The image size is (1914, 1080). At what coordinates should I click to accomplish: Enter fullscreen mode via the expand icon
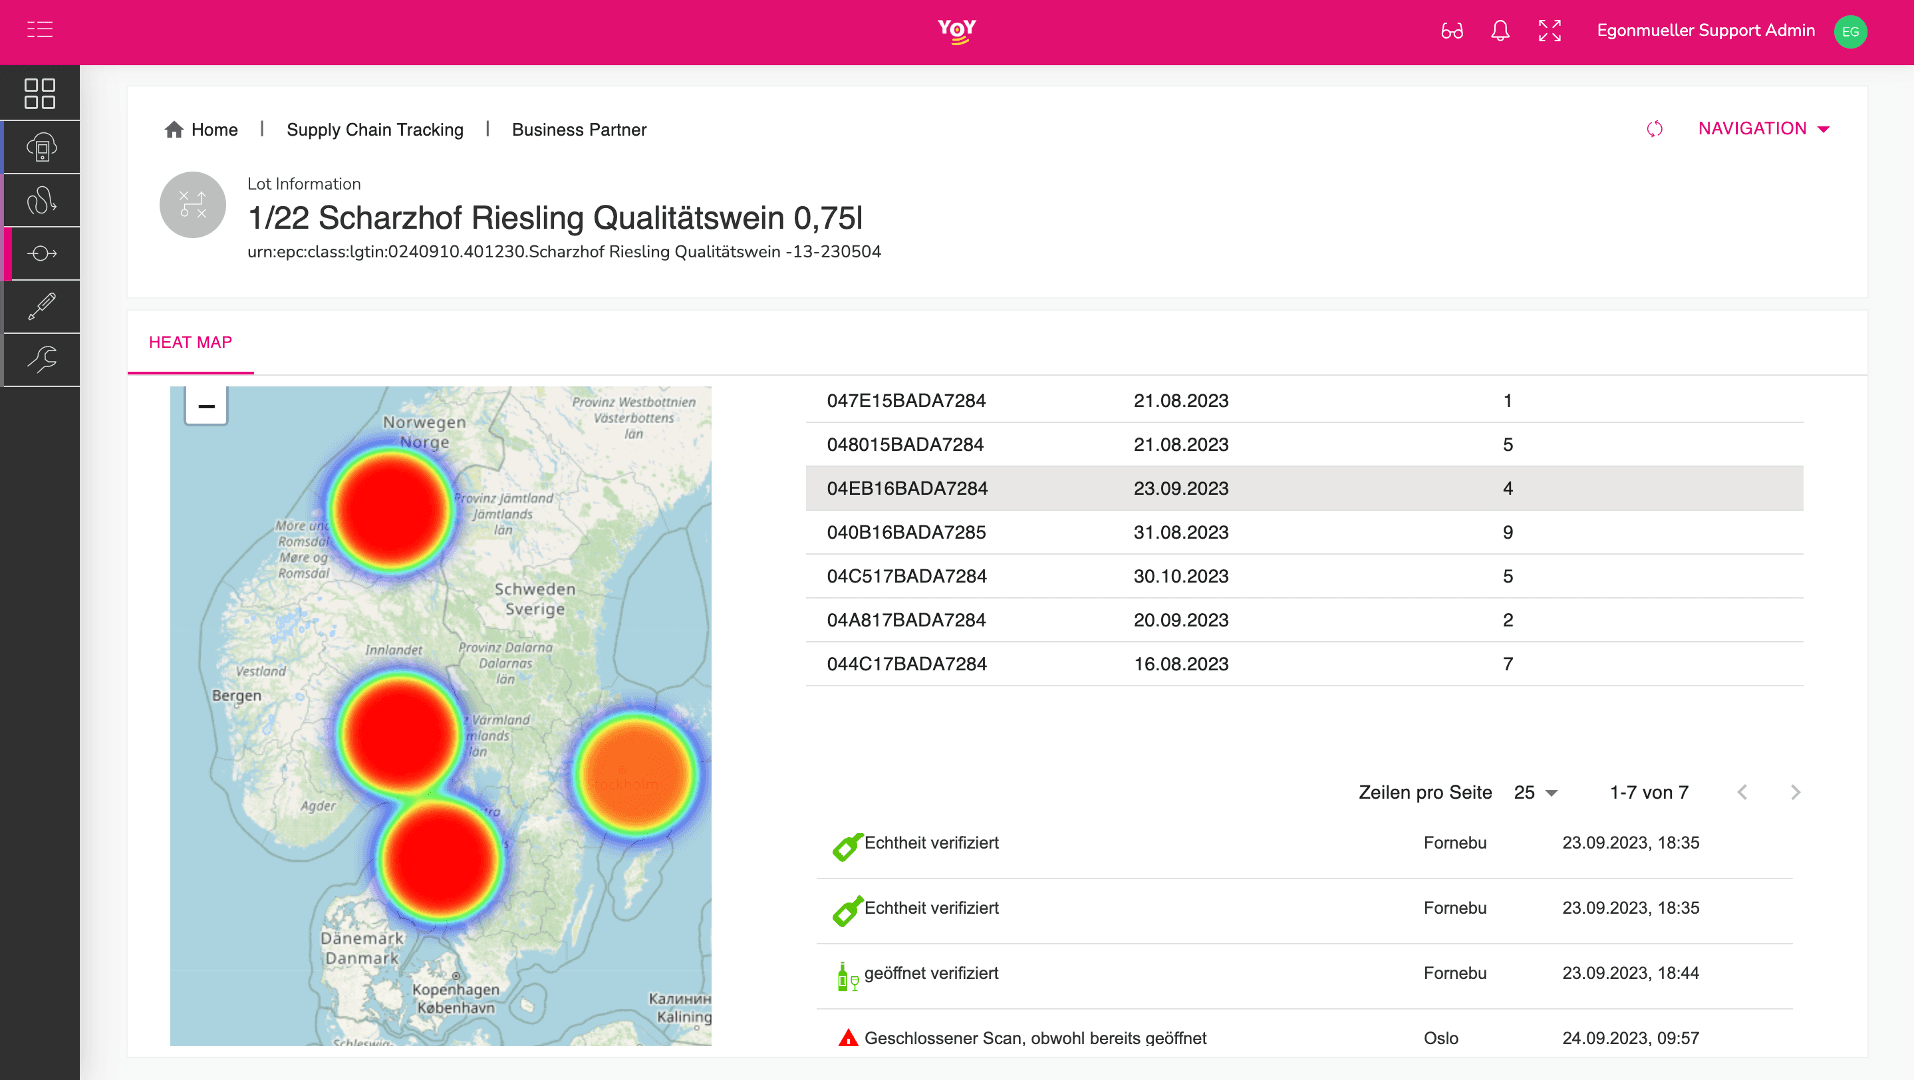(x=1549, y=31)
